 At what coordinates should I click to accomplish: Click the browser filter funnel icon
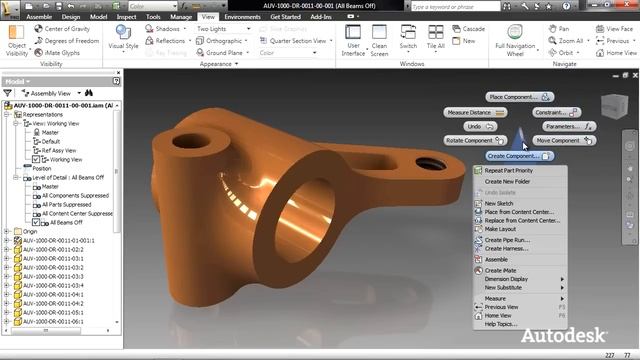click(7, 93)
